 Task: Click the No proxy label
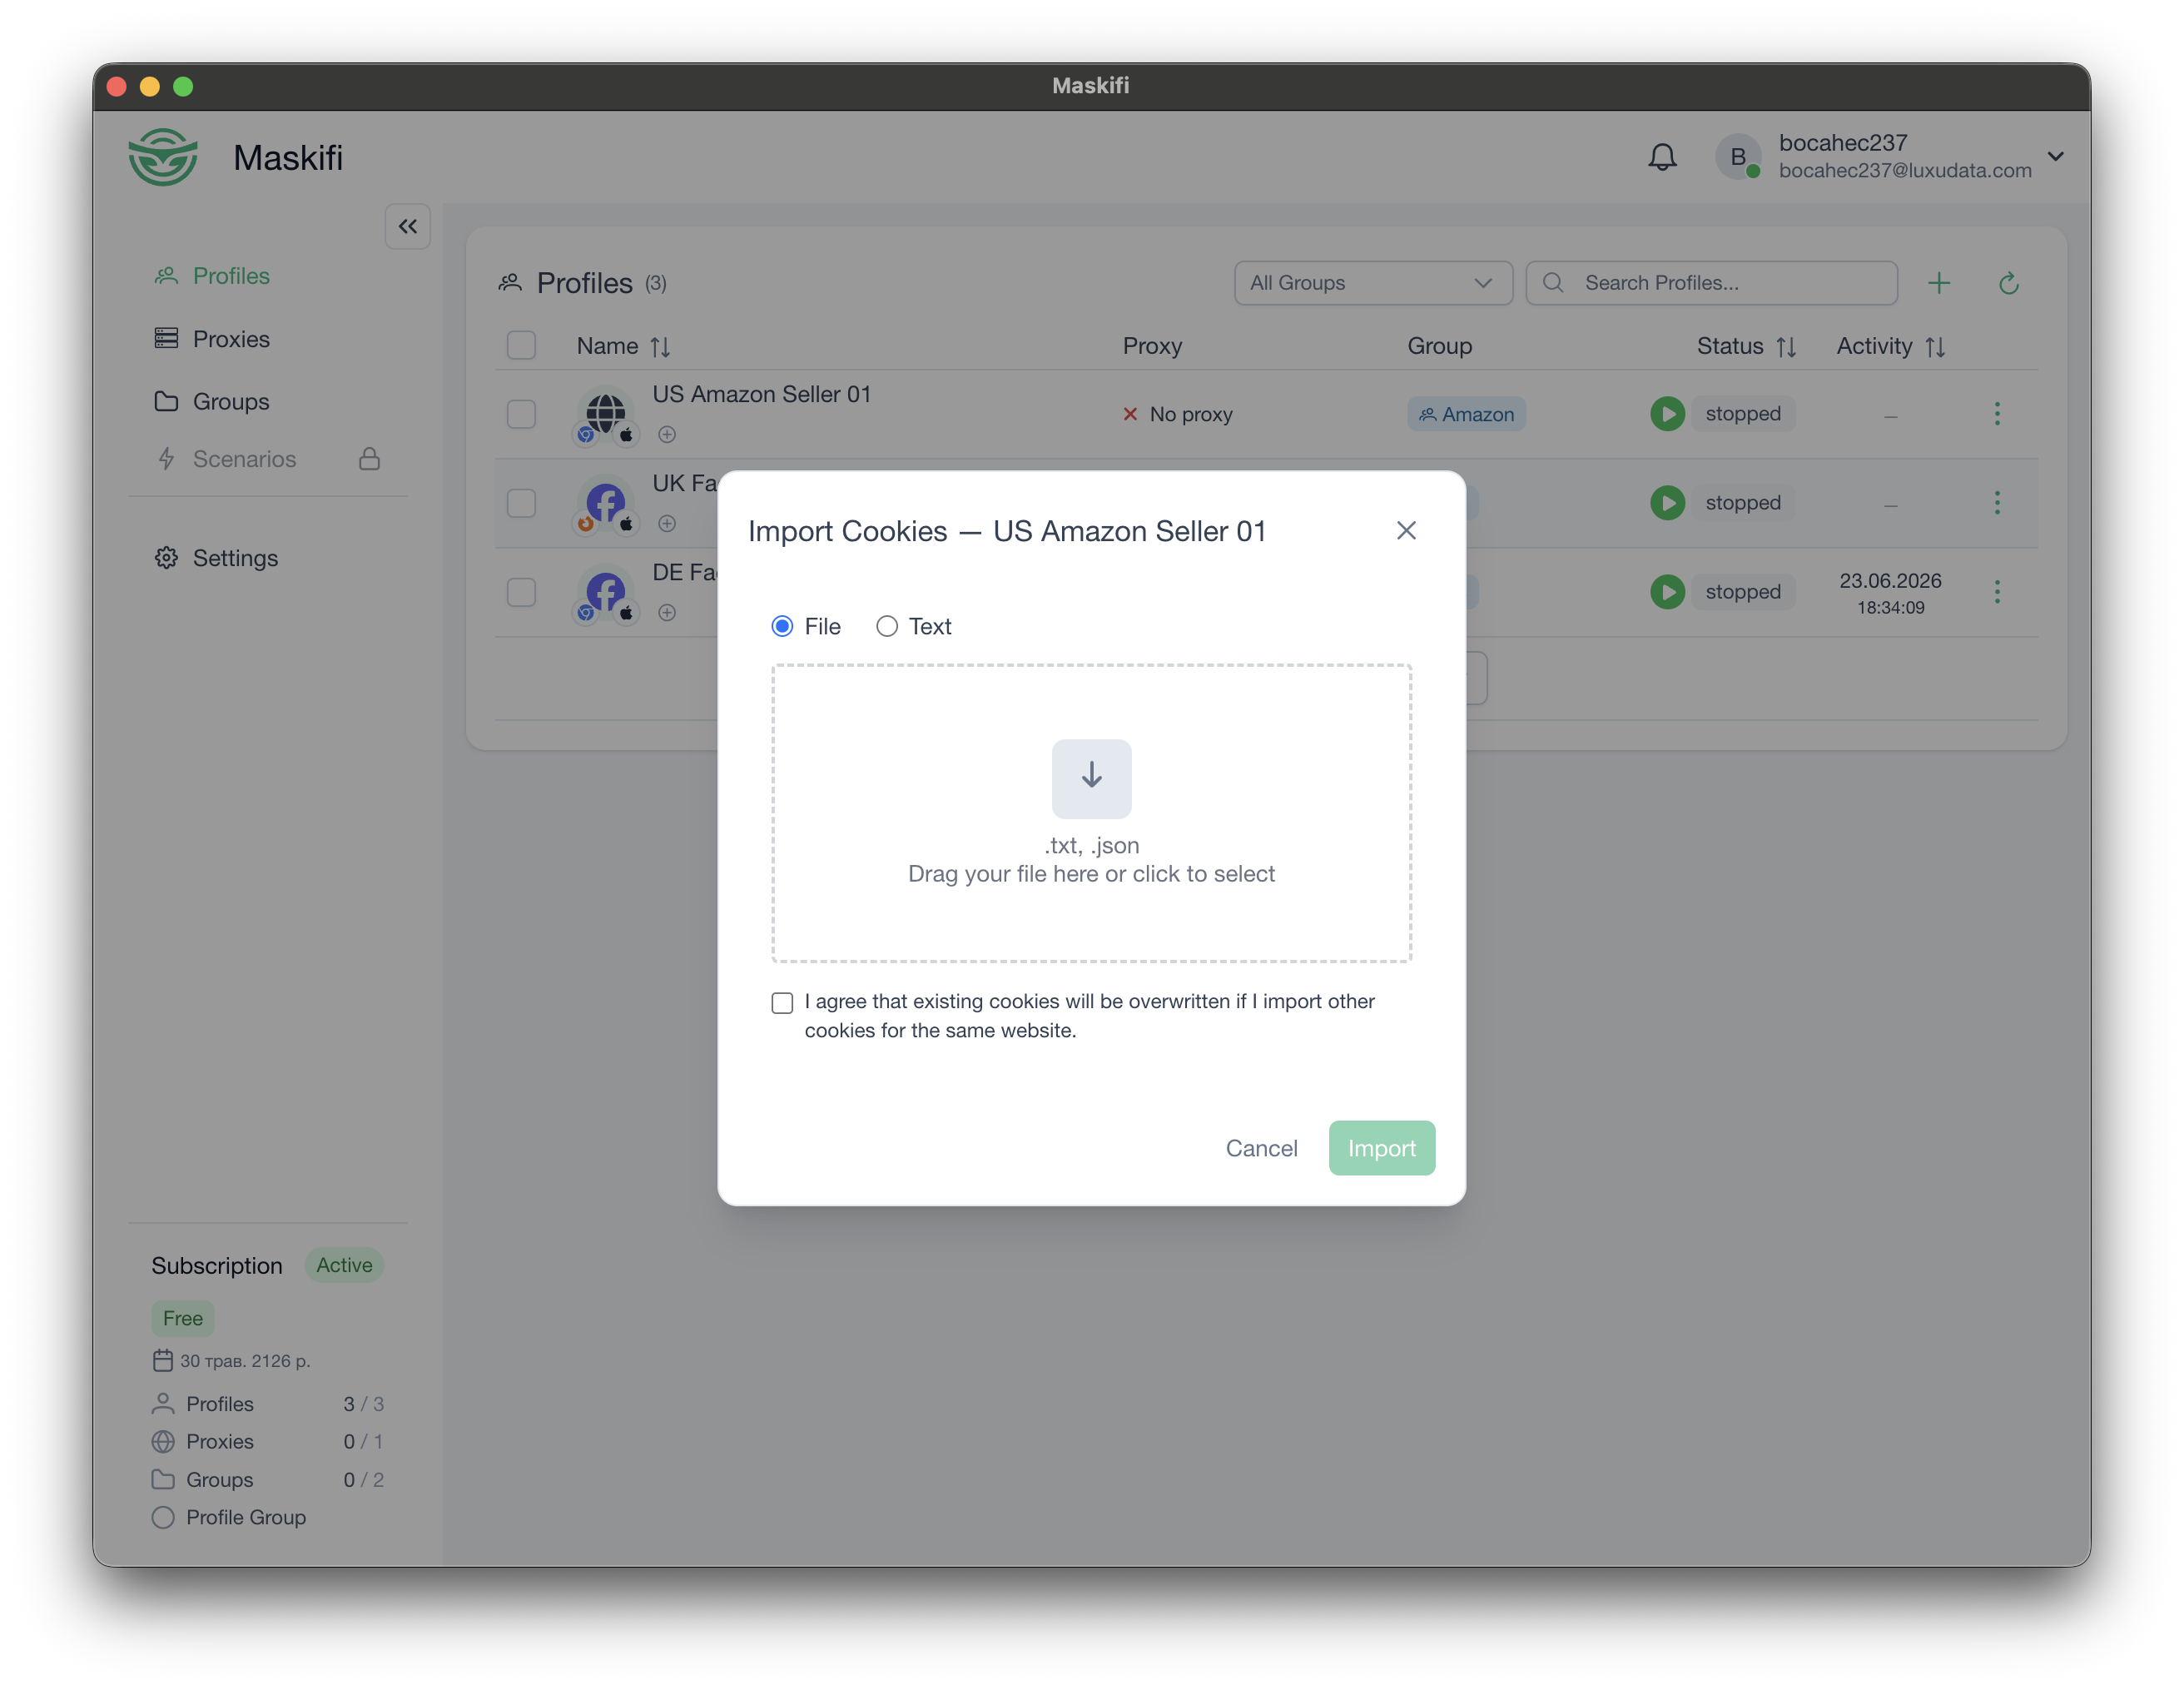click(1190, 414)
